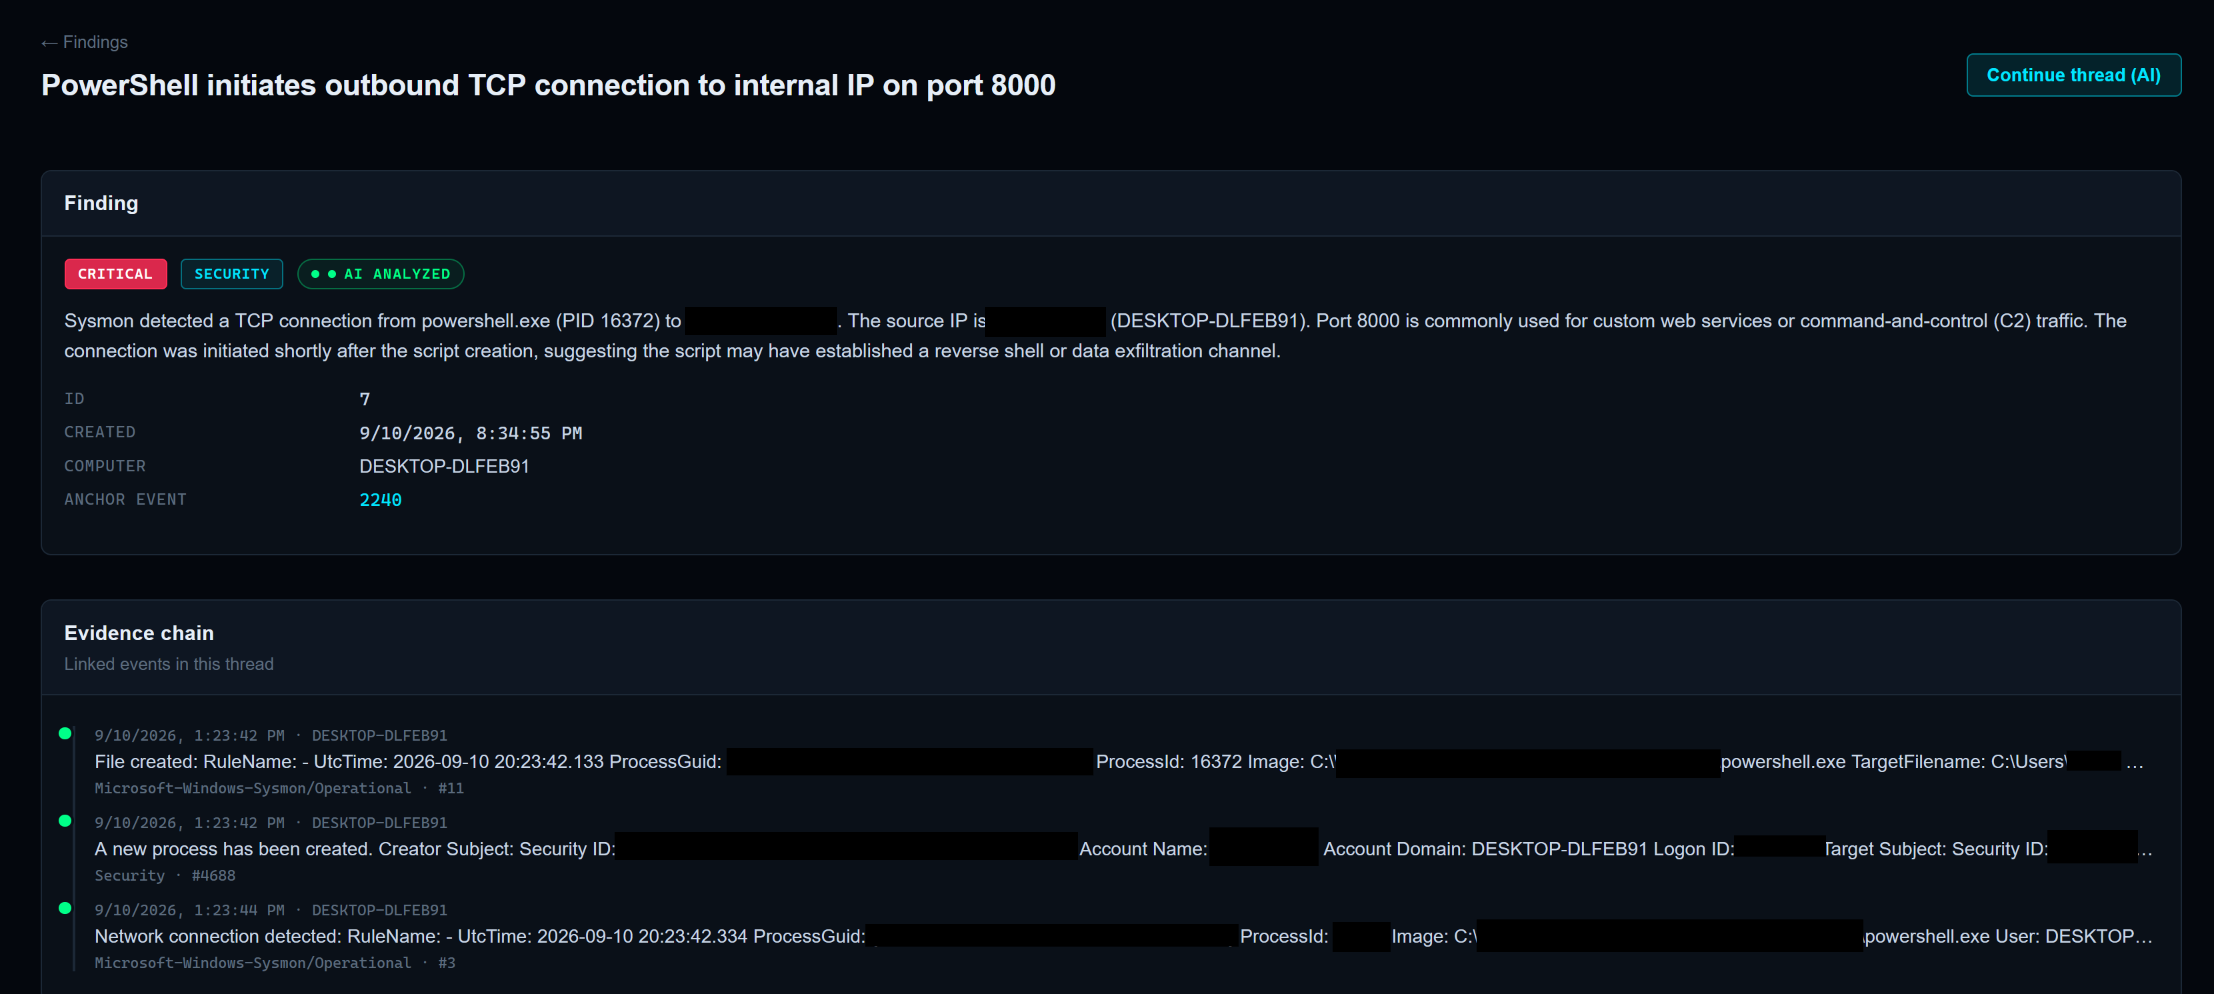Click the Evidence chain heading
Viewport: 2214px width, 994px height.
pyautogui.click(x=139, y=633)
